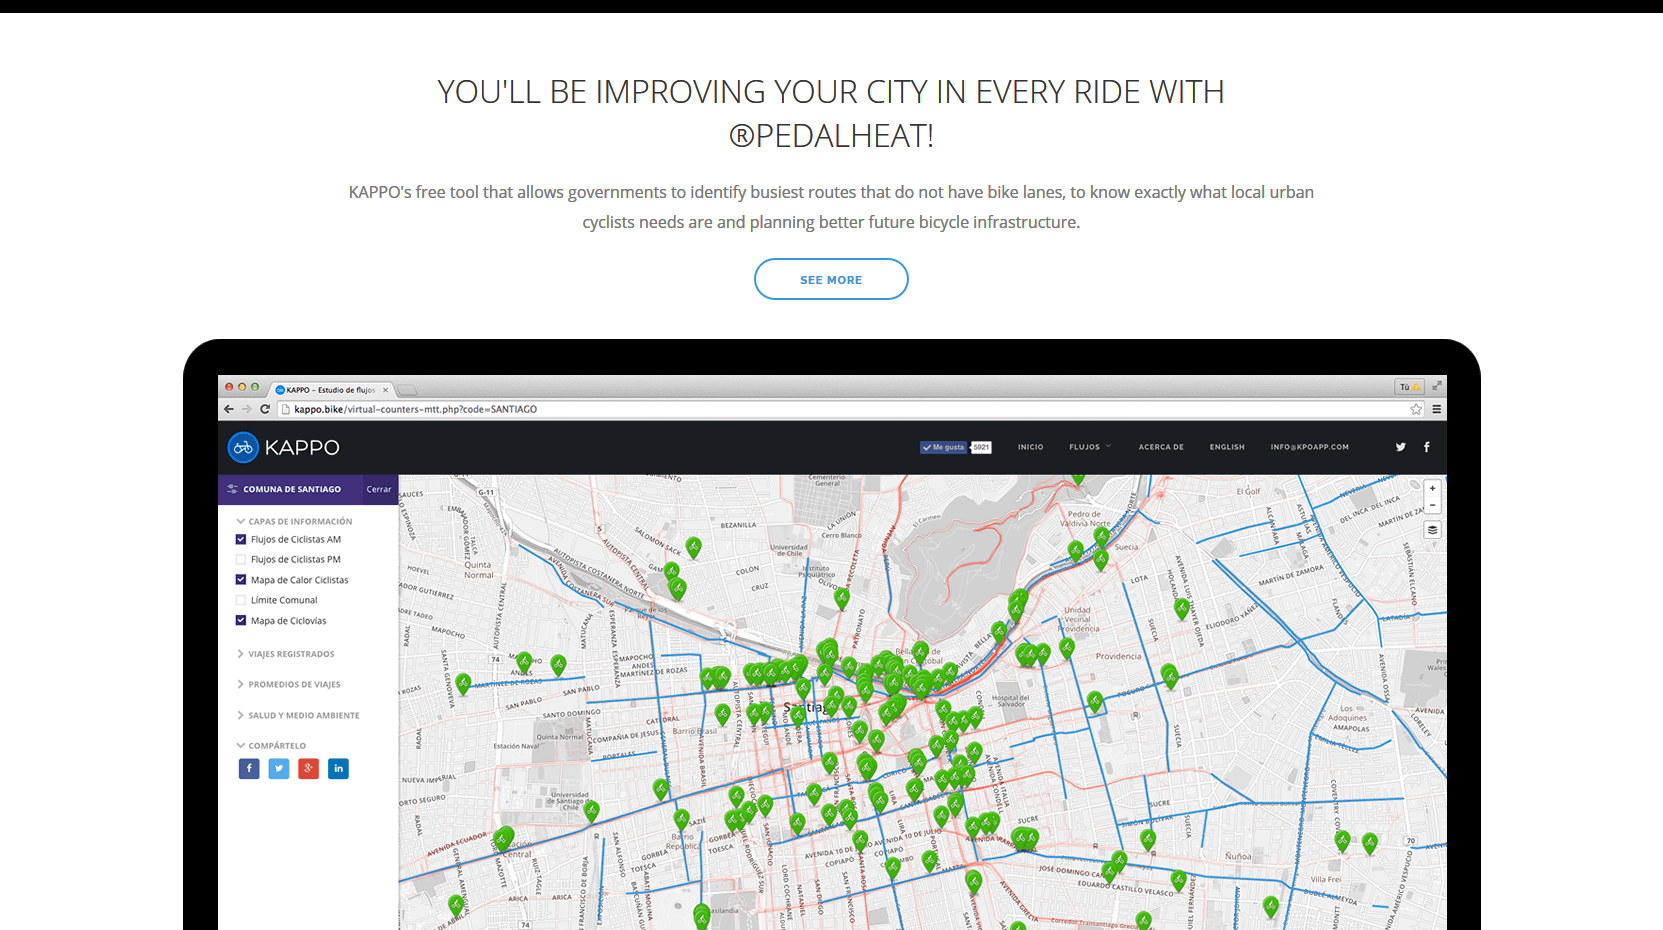Zoom out the map with minus

pos(1433,505)
